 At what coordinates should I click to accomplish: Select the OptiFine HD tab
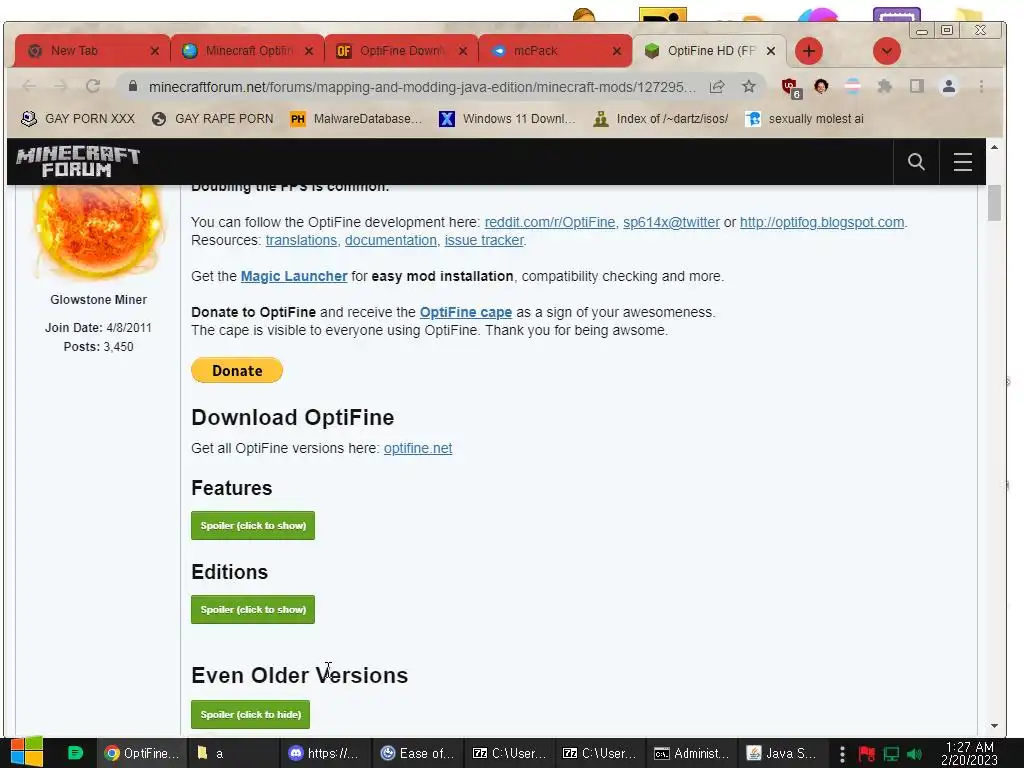click(x=711, y=51)
